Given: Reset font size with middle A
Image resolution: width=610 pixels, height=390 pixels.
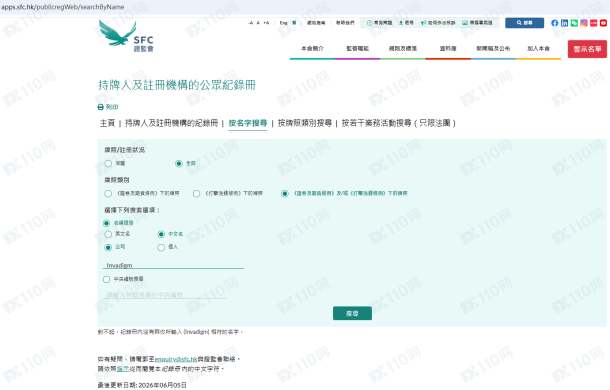Looking at the screenshot, I should [x=258, y=23].
